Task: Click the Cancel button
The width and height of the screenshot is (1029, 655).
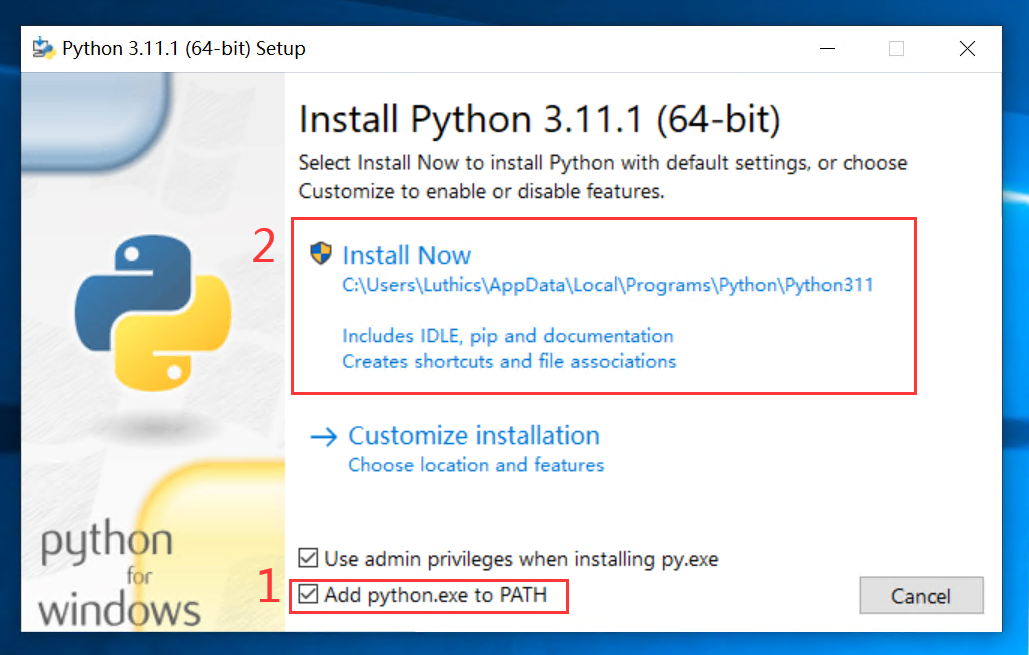Action: [921, 595]
